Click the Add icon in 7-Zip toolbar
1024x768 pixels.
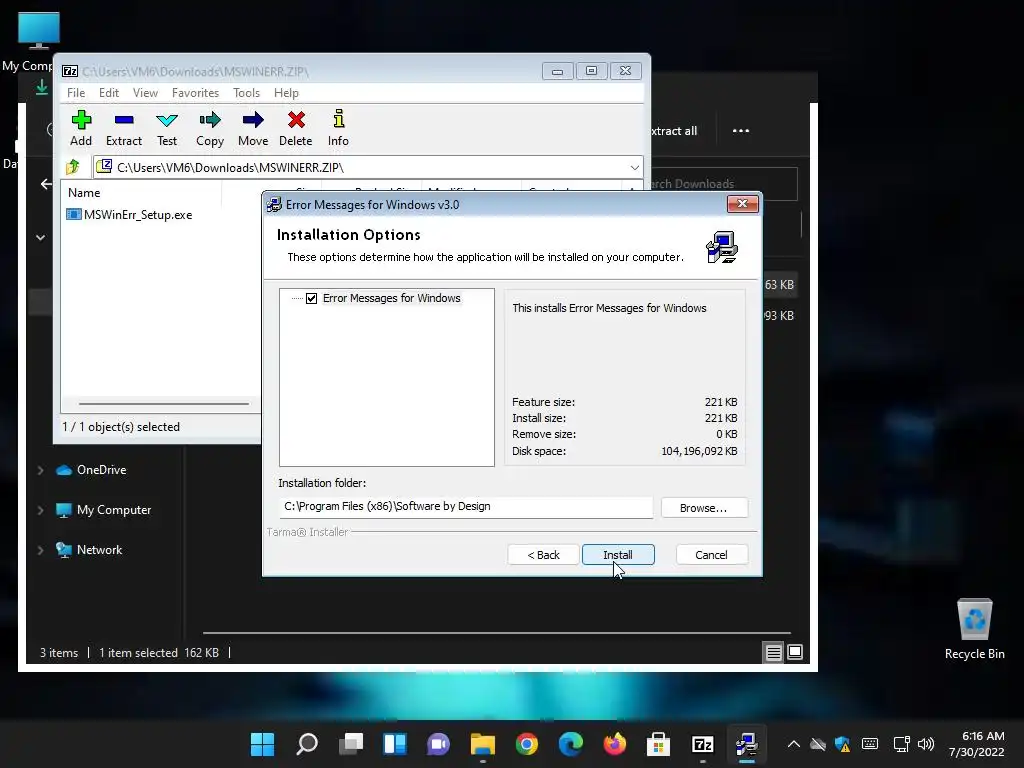81,128
